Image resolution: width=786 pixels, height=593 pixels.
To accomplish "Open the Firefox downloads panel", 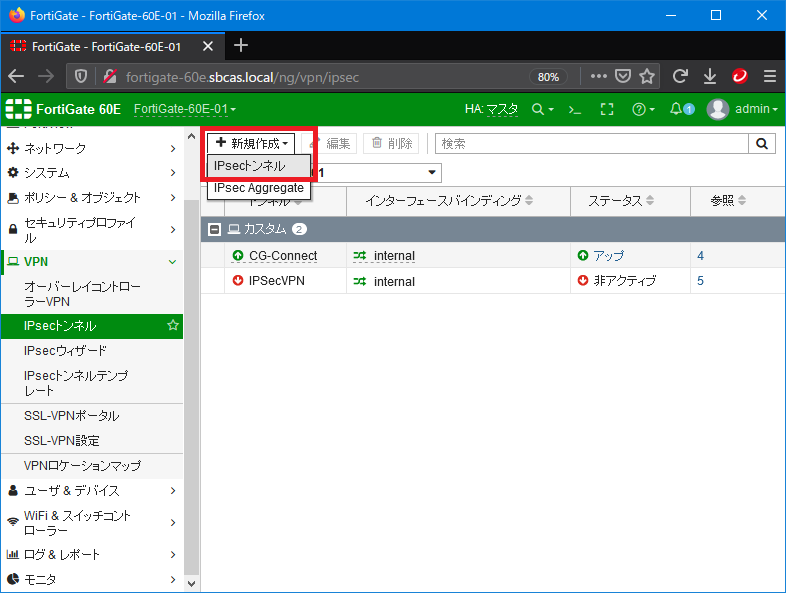I will [710, 76].
